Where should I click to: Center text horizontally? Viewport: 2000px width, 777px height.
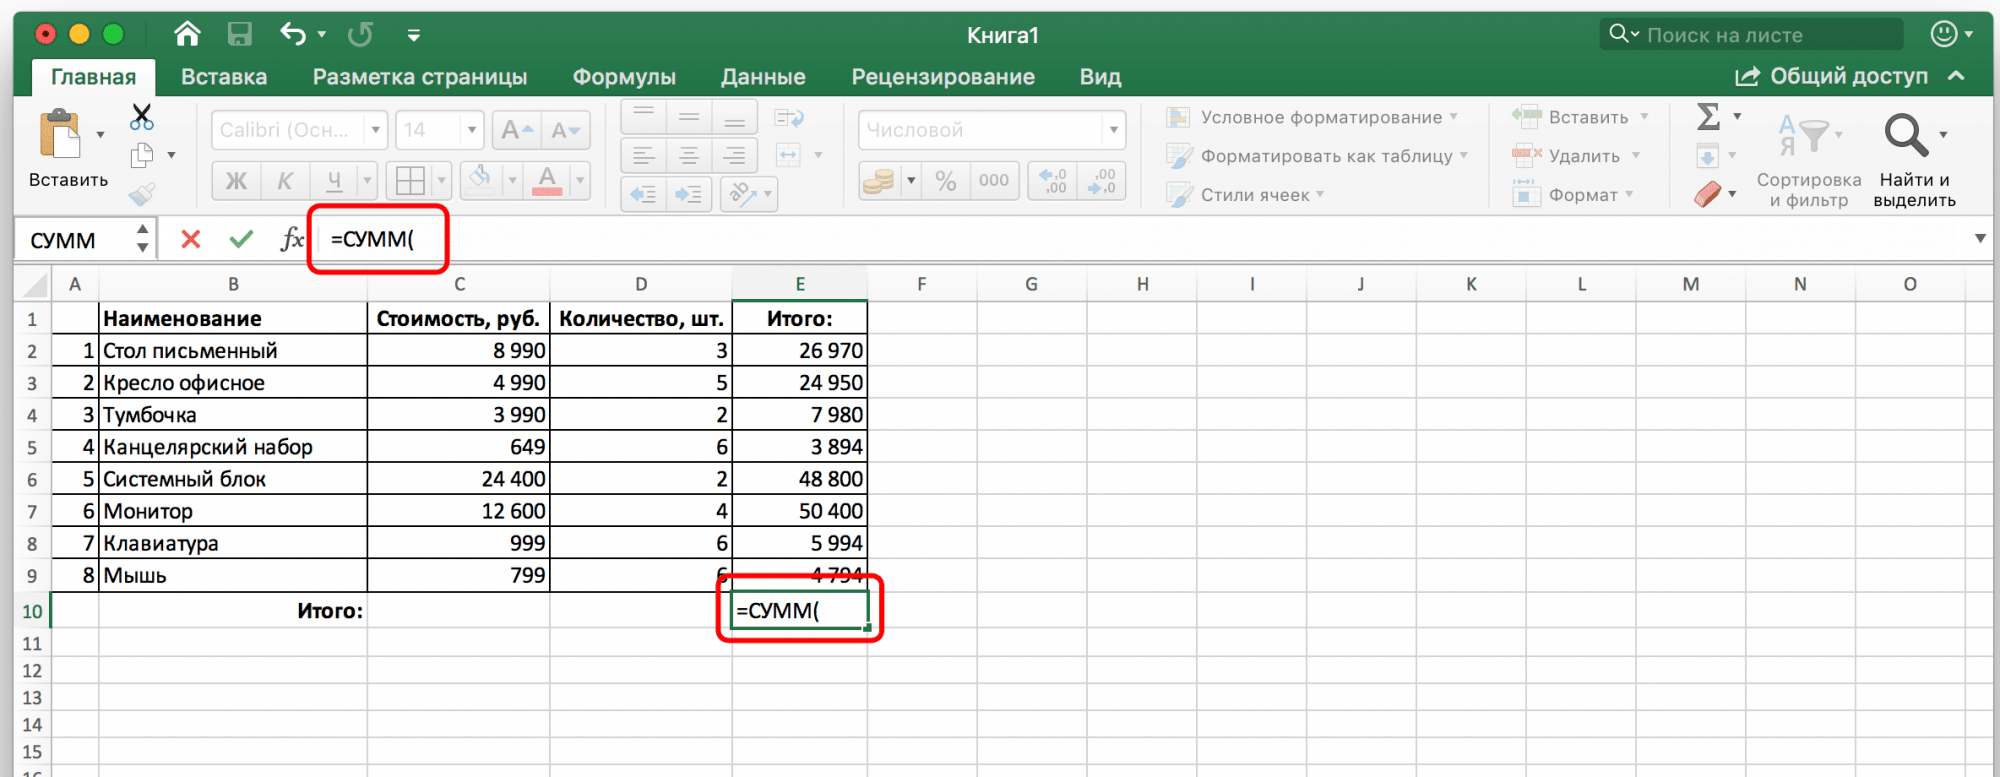coord(689,155)
